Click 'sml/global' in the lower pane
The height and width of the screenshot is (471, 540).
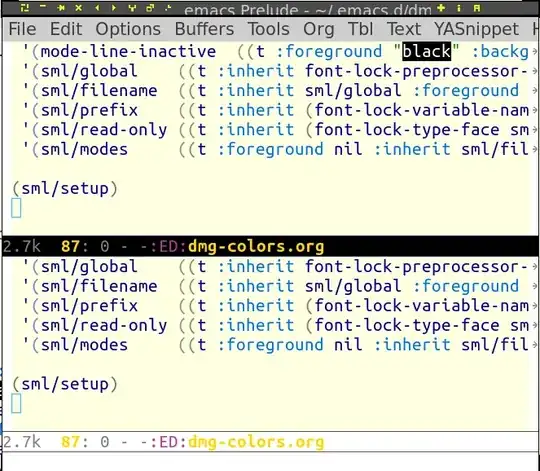(89, 267)
